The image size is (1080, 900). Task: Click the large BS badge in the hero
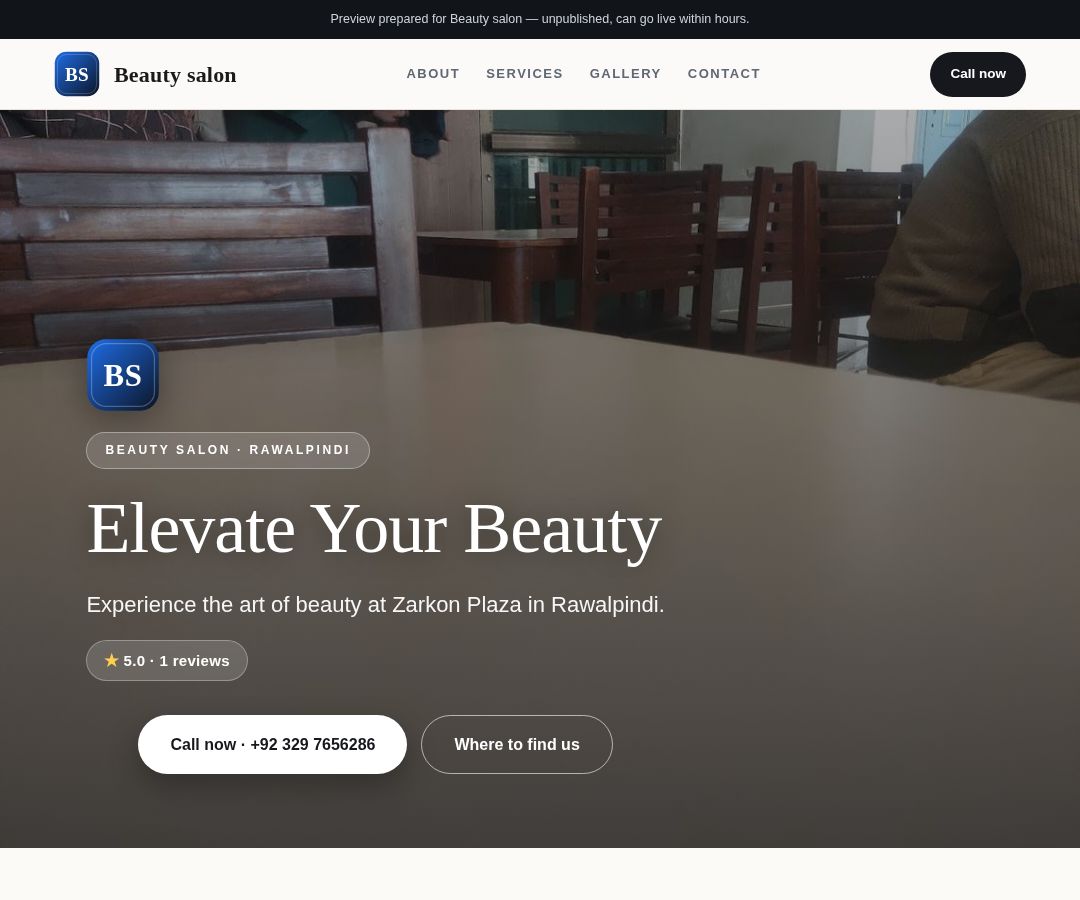[x=123, y=375]
